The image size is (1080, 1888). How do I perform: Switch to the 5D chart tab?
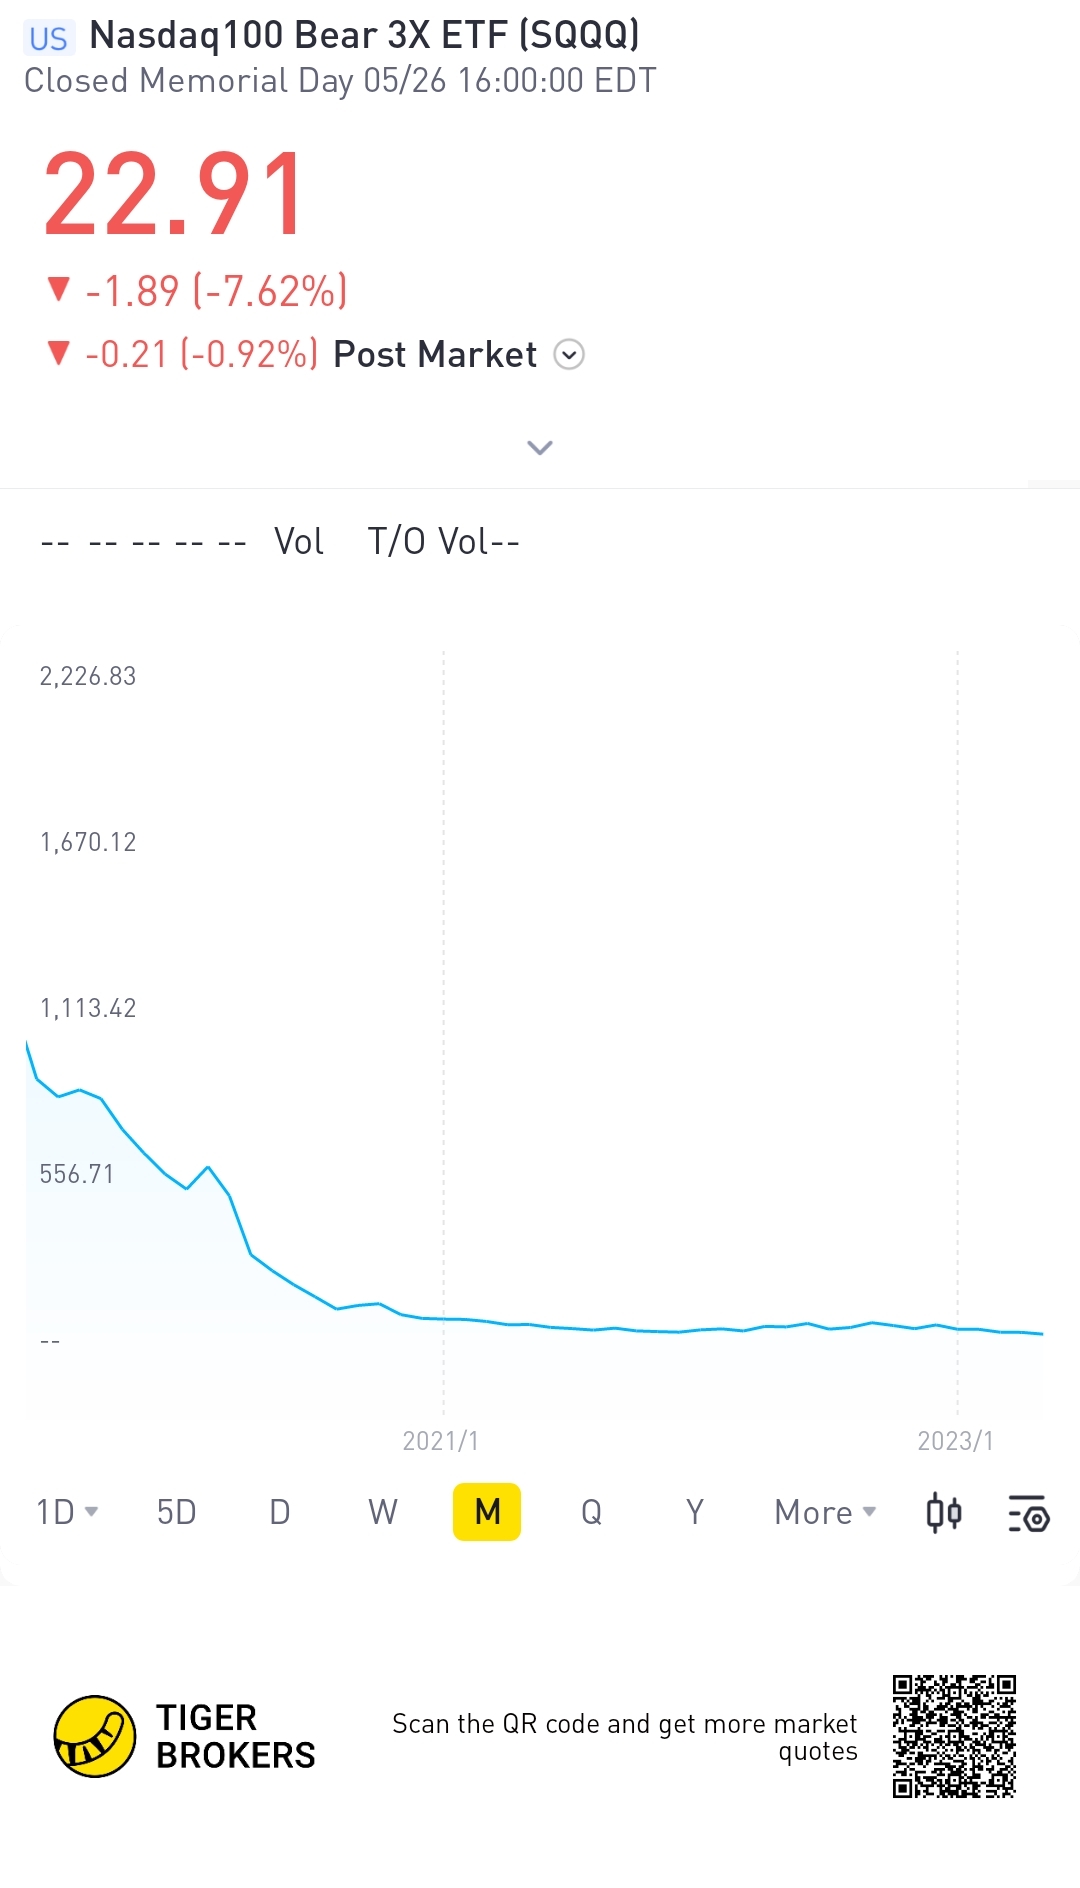[x=176, y=1512]
